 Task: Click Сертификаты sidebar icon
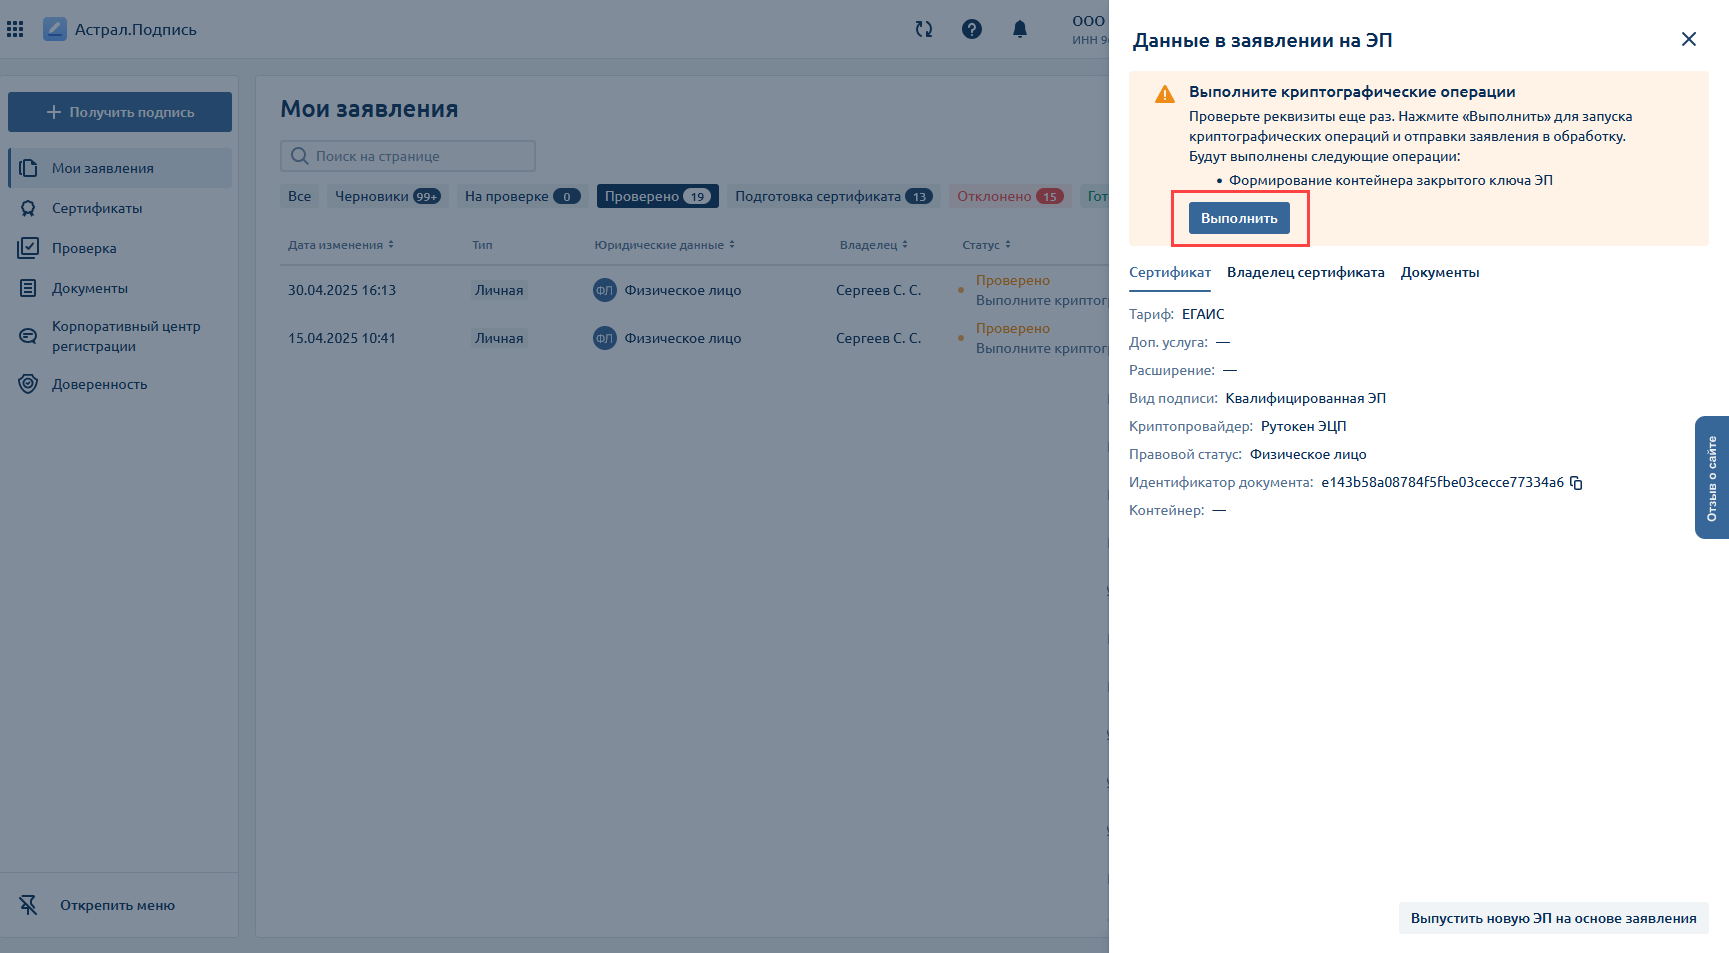(x=28, y=208)
